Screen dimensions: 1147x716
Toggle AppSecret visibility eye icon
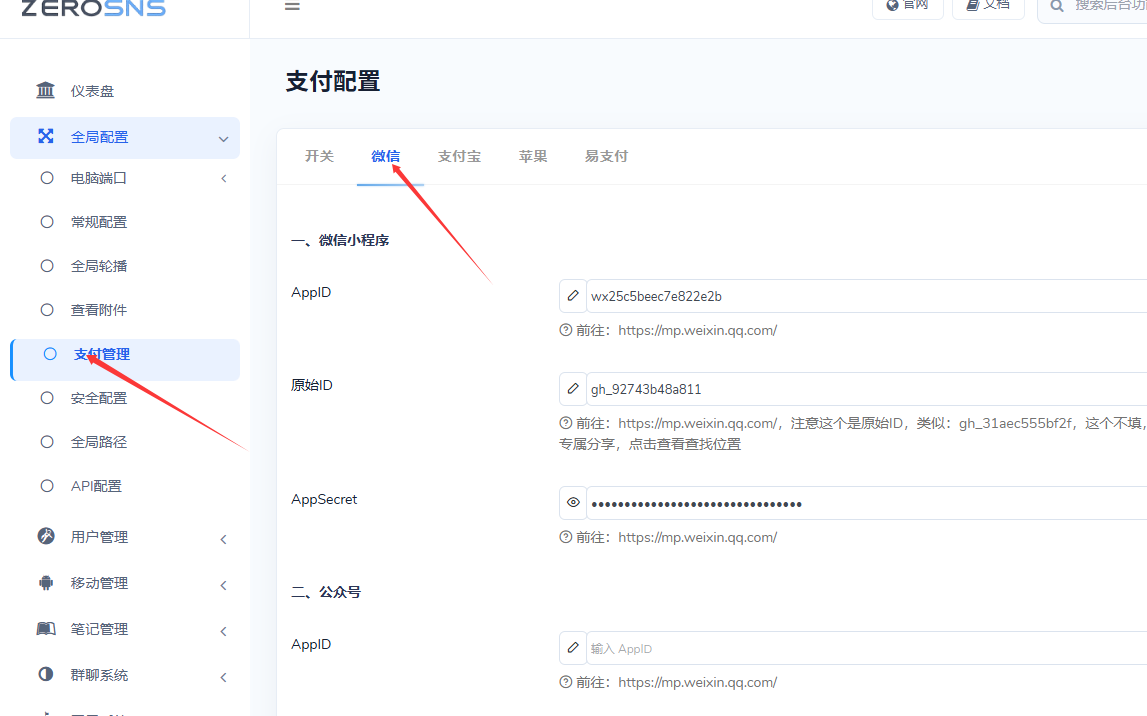(573, 502)
